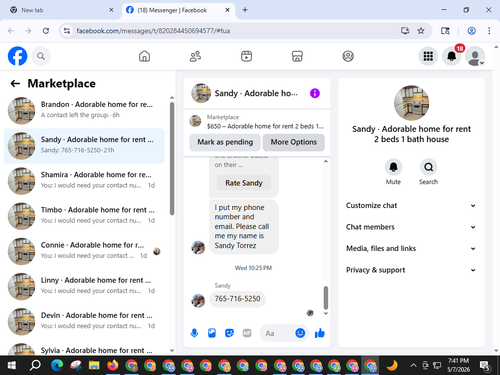This screenshot has height=375, width=500.
Task: Expand the Privacy & support section
Action: click(x=411, y=270)
